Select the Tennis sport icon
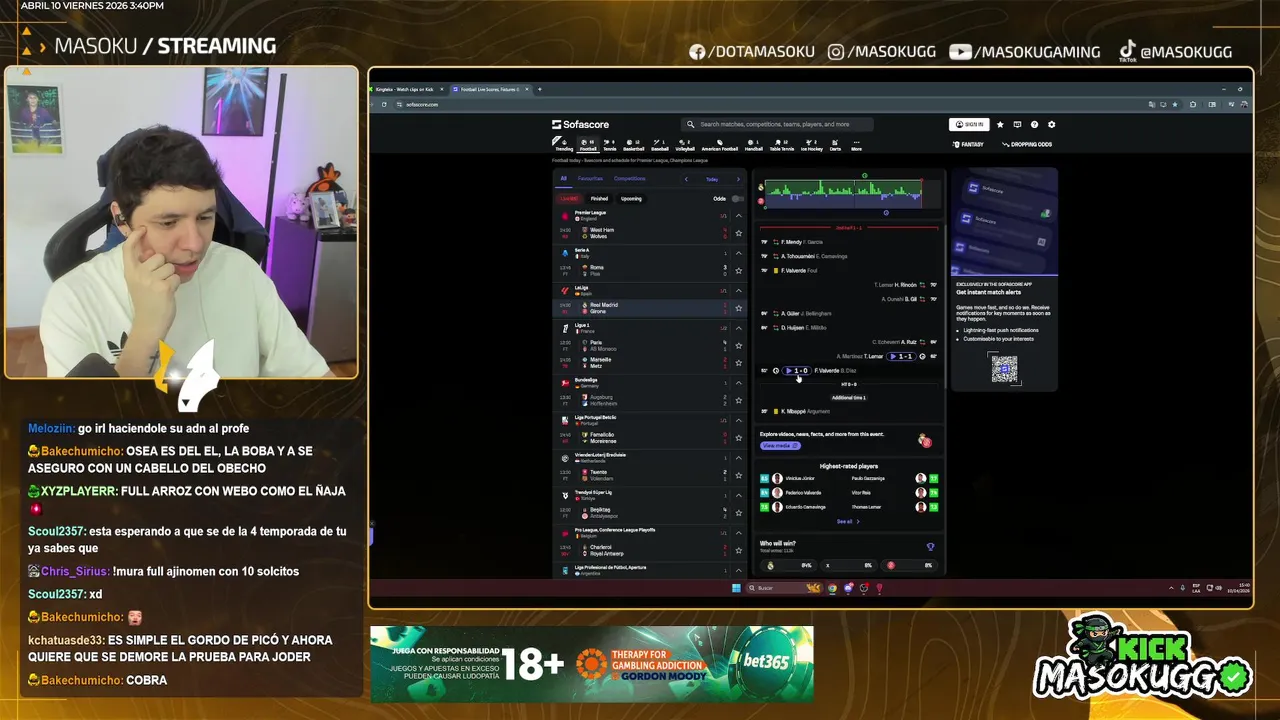The height and width of the screenshot is (720, 1280). pos(609,145)
